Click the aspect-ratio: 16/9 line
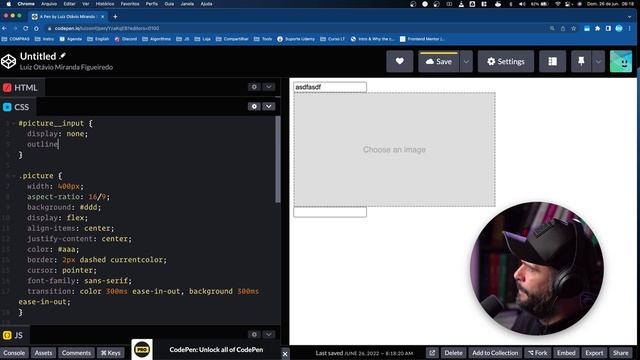This screenshot has width=640, height=360. (69, 197)
